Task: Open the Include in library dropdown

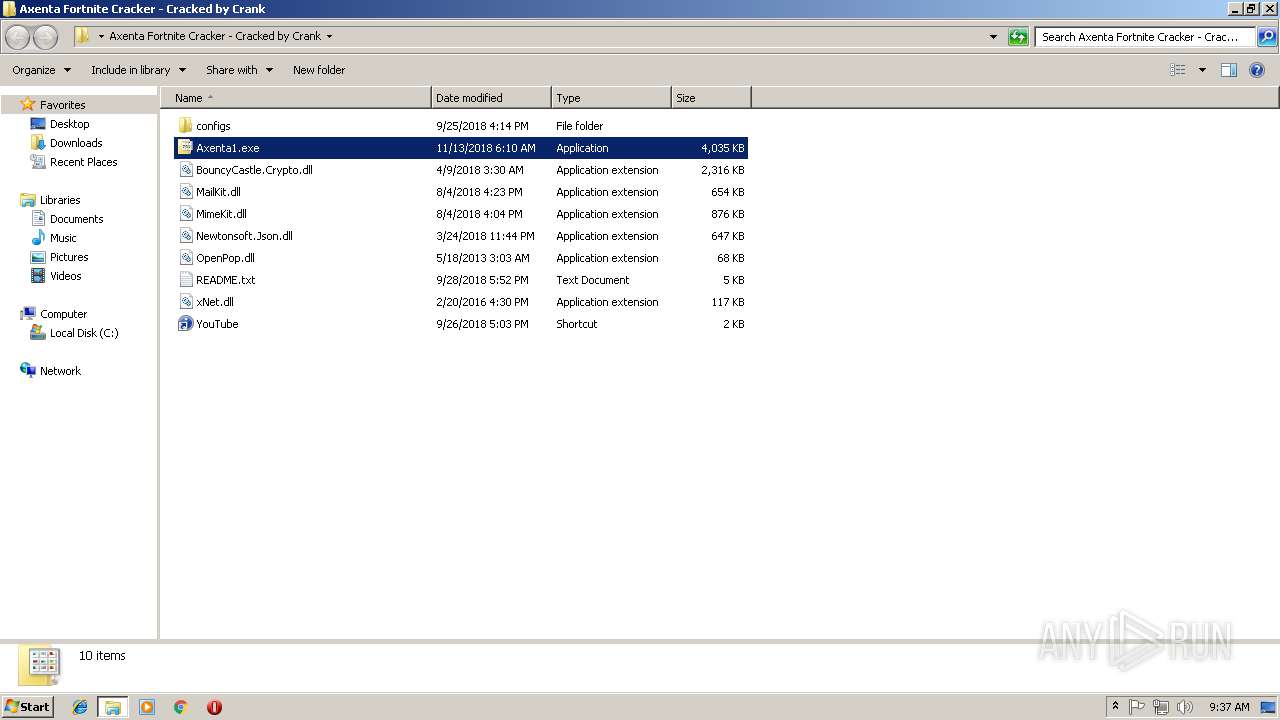Action: coord(138,70)
